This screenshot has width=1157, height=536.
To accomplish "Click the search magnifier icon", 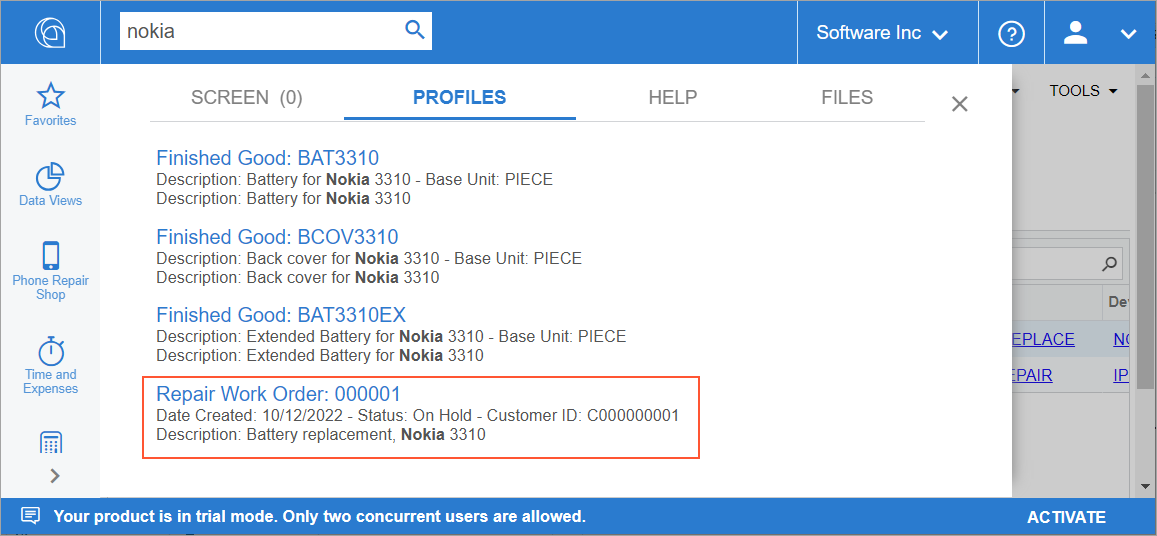I will click(414, 30).
